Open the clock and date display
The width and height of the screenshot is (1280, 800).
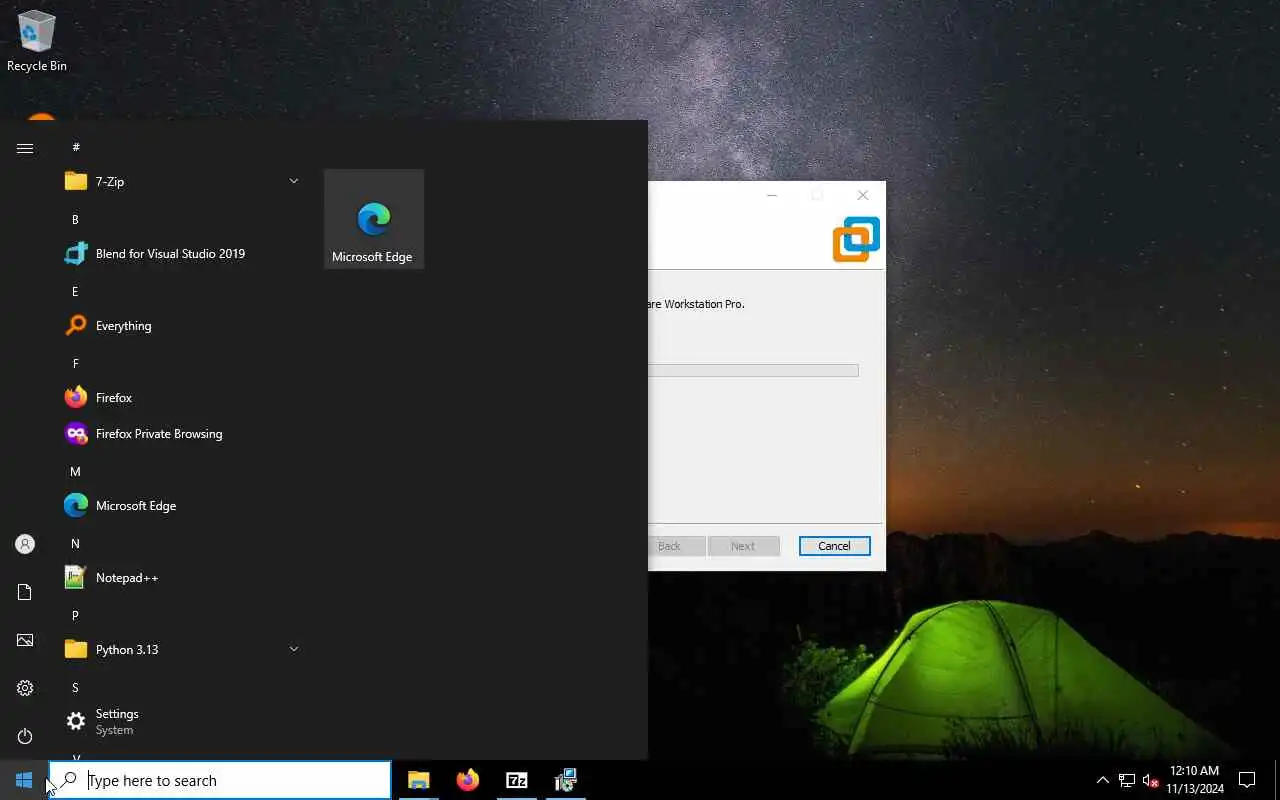[1194, 780]
